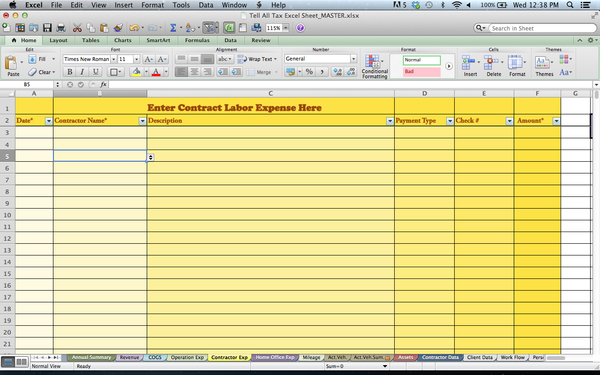Save the workbook with the floppy disk icon
Screen dimensions: 600x375
[x=47, y=28]
